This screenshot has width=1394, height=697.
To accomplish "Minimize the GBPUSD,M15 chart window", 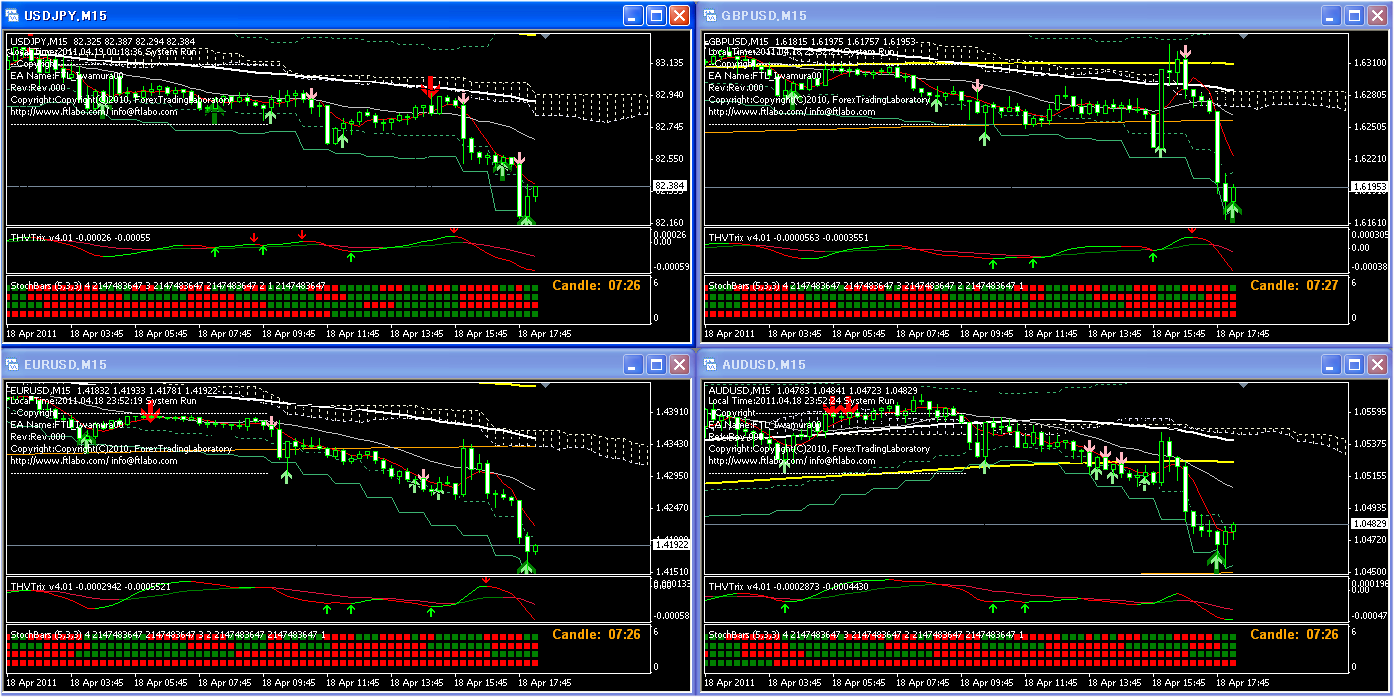I will click(1331, 16).
